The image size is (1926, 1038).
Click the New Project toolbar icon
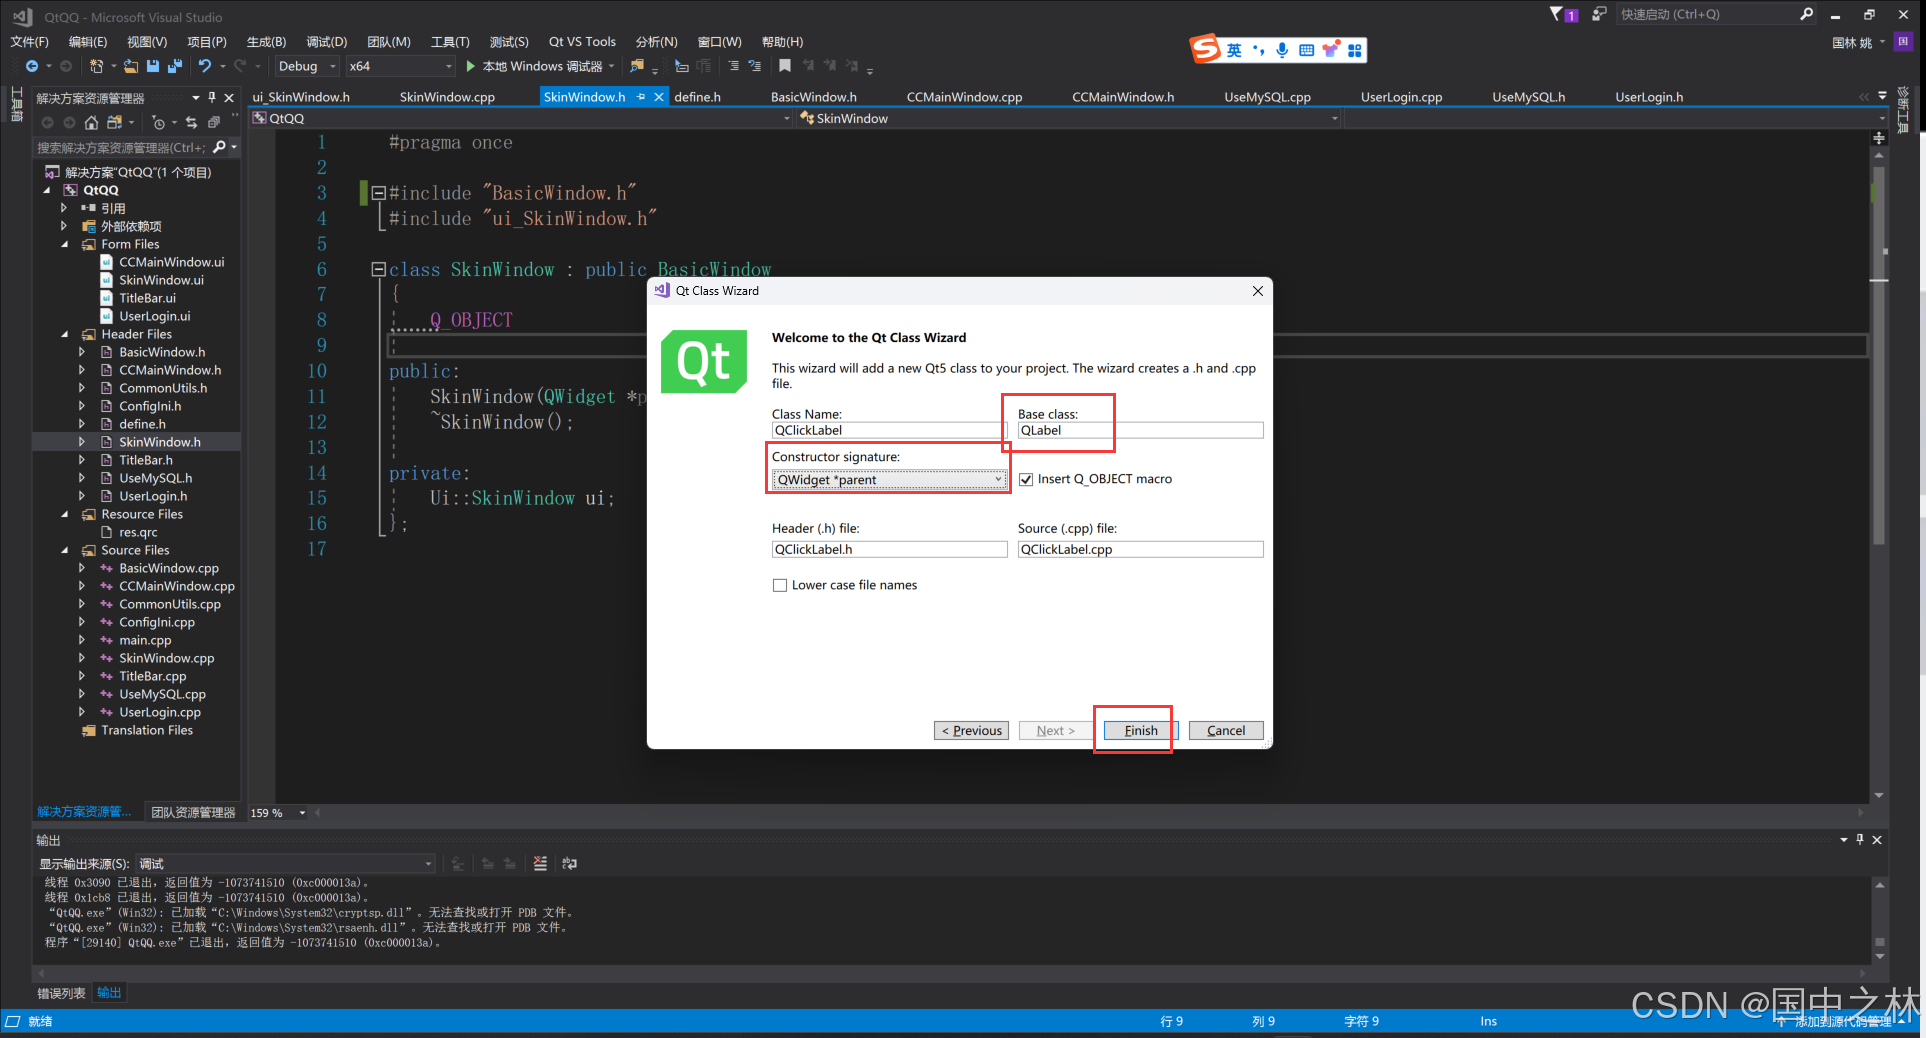point(96,66)
